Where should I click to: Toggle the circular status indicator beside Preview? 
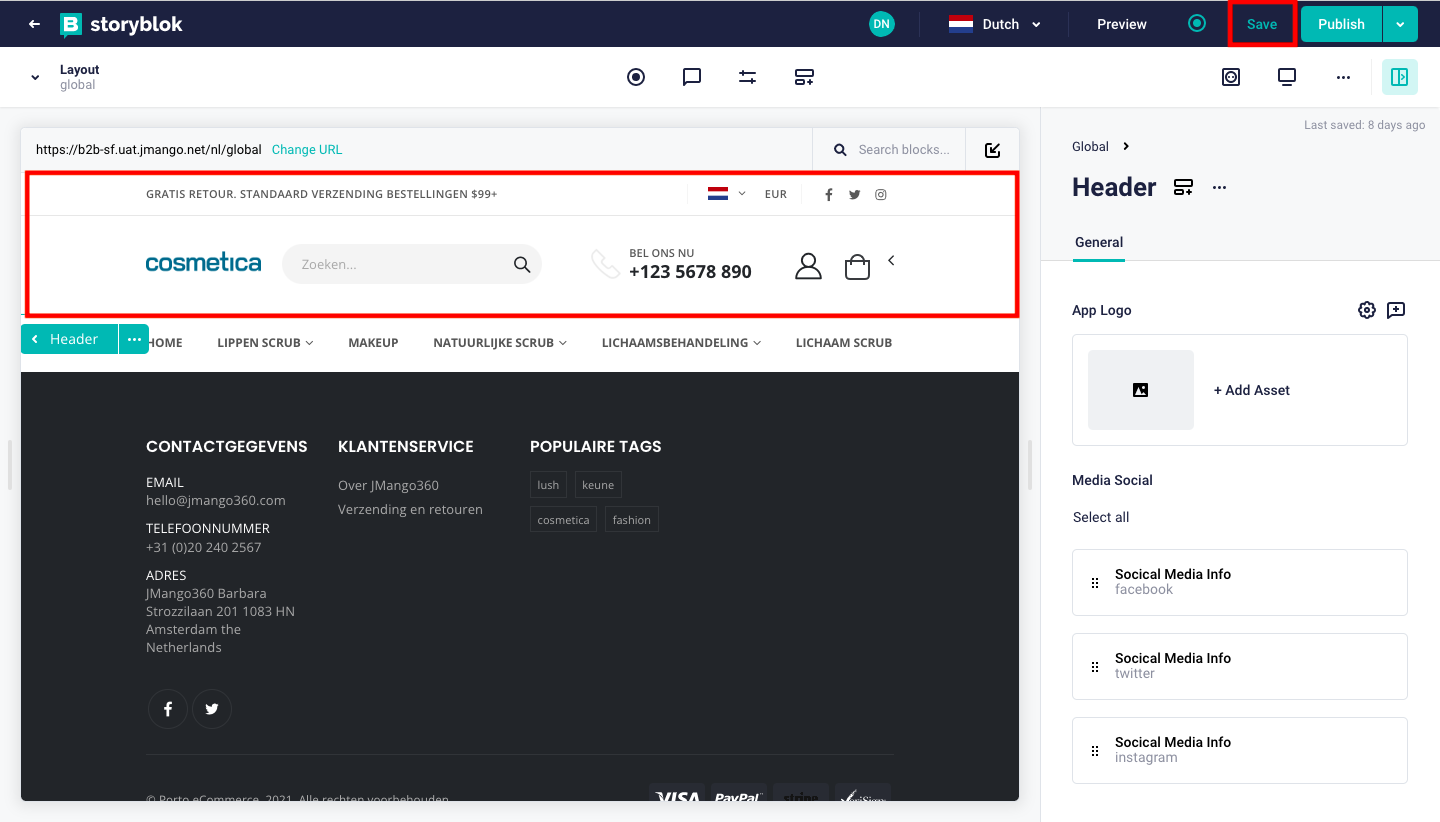tap(1197, 23)
